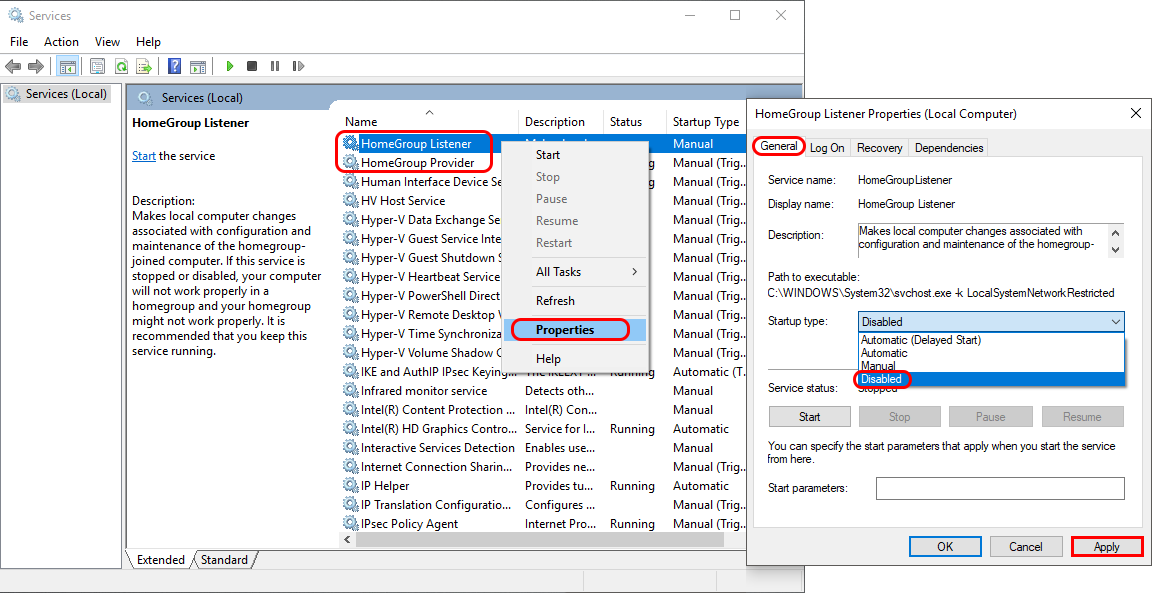Open the Properties toolbar icon
This screenshot has width=1152, height=593.
point(97,66)
